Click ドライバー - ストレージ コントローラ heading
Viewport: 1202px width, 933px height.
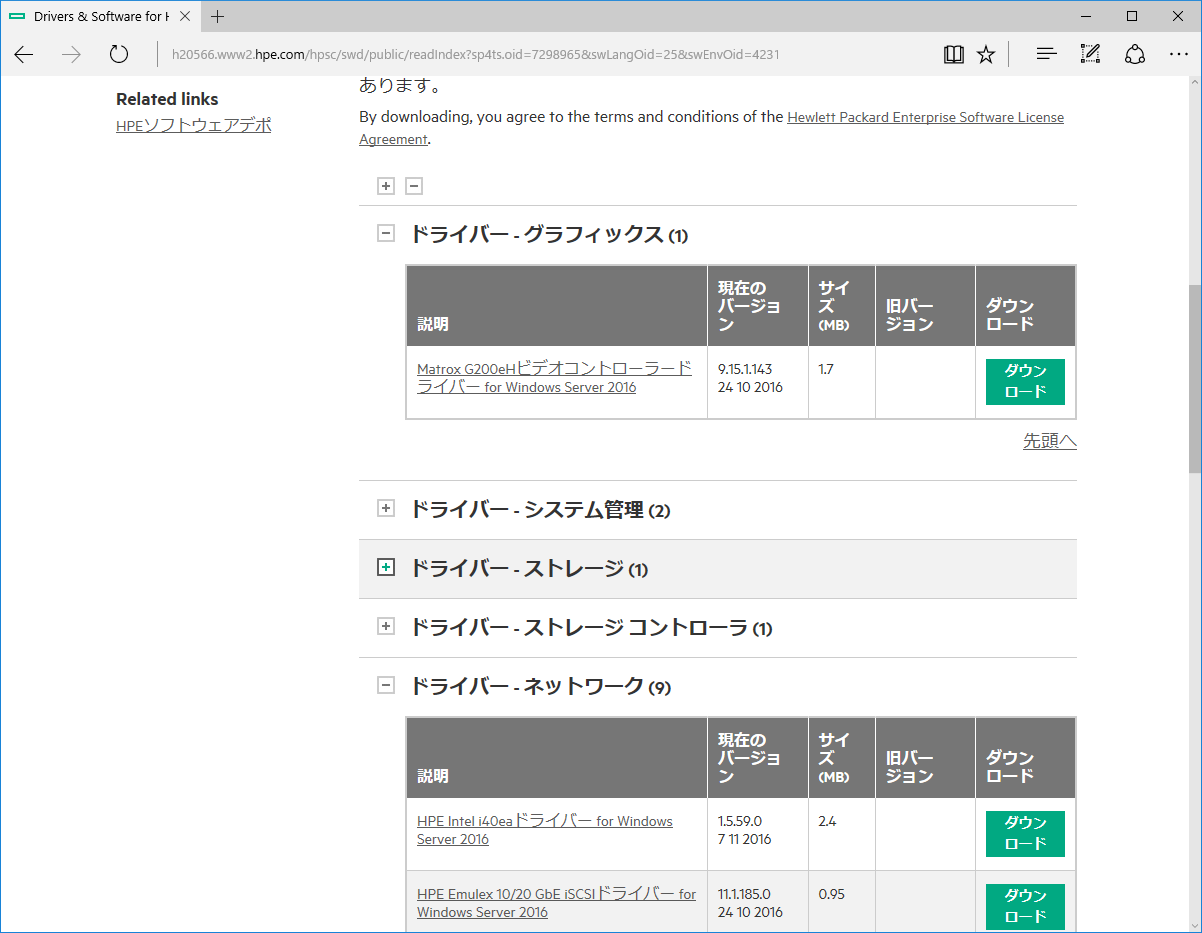pos(591,628)
